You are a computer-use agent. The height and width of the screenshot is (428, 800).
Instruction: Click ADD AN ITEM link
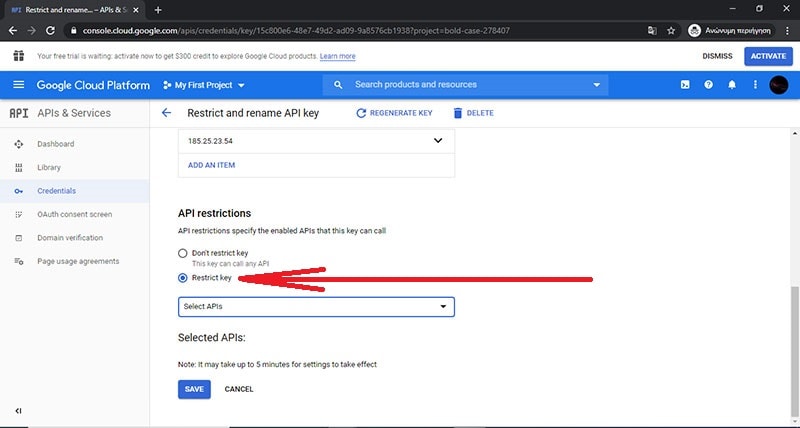211,165
